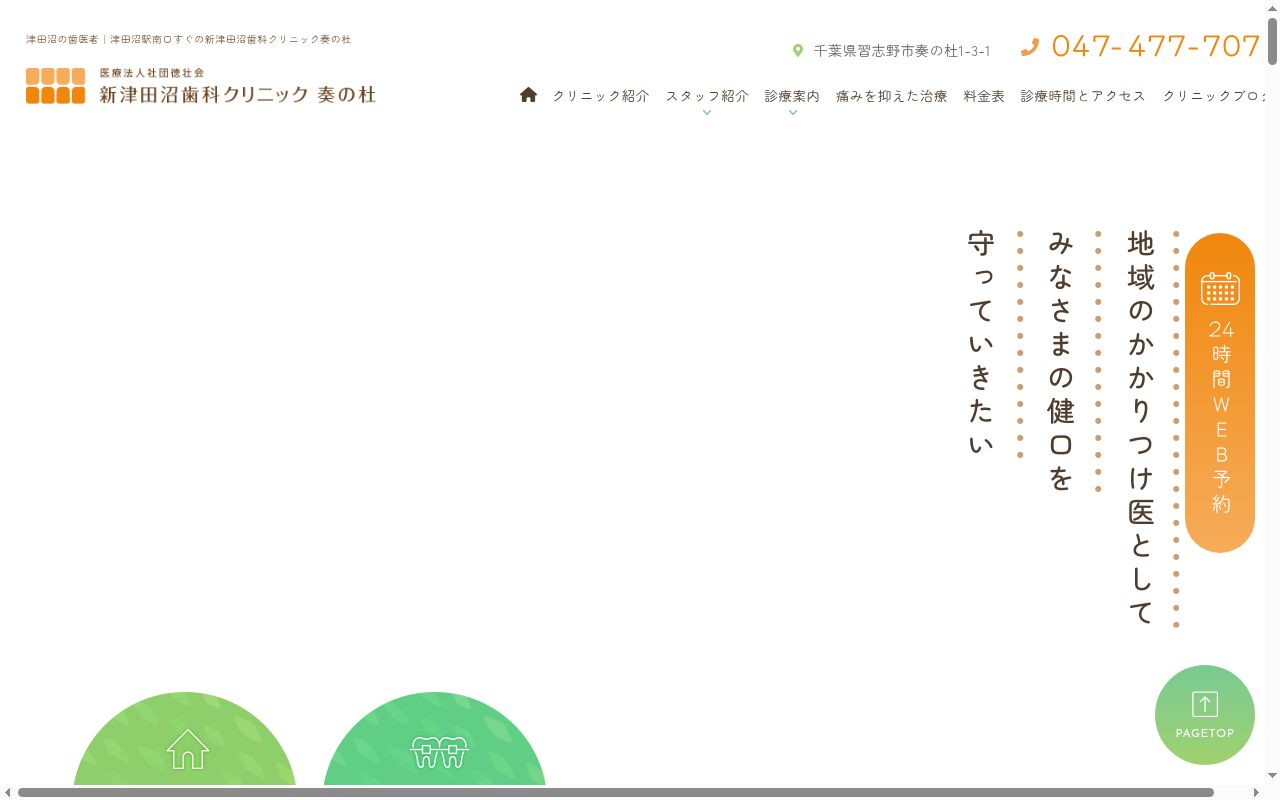Screen dimensions: 1280x800
Task: Open the クリニック紹介 menu item
Action: [601, 96]
